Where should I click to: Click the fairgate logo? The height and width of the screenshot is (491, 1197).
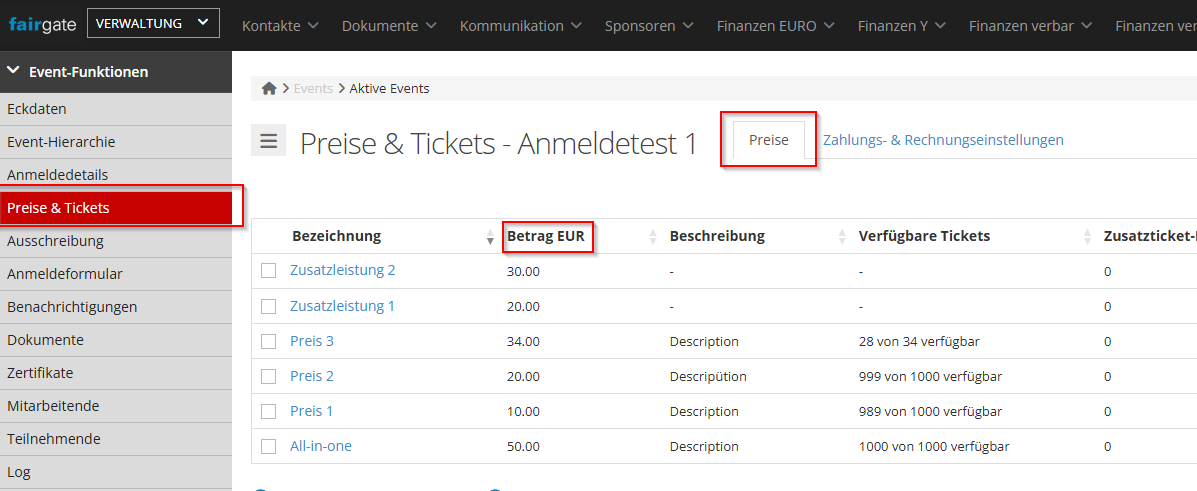[x=42, y=24]
